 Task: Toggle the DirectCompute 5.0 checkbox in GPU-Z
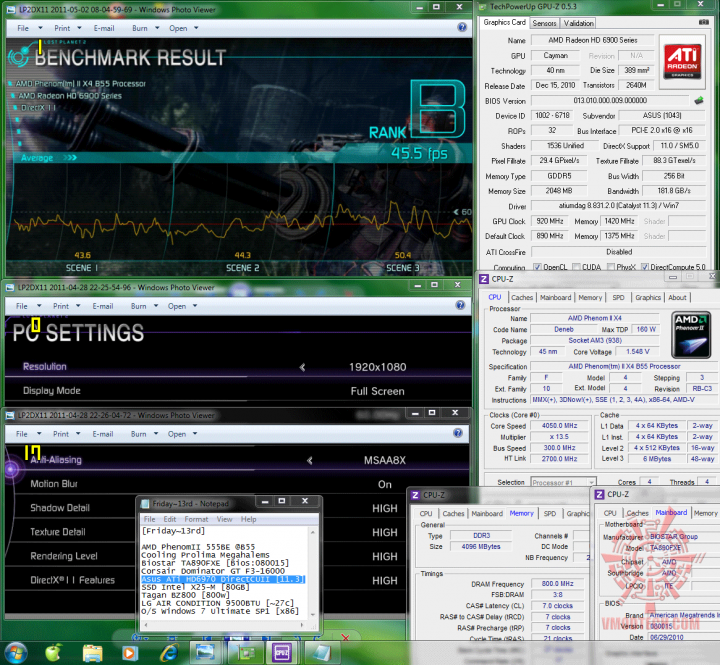[645, 267]
